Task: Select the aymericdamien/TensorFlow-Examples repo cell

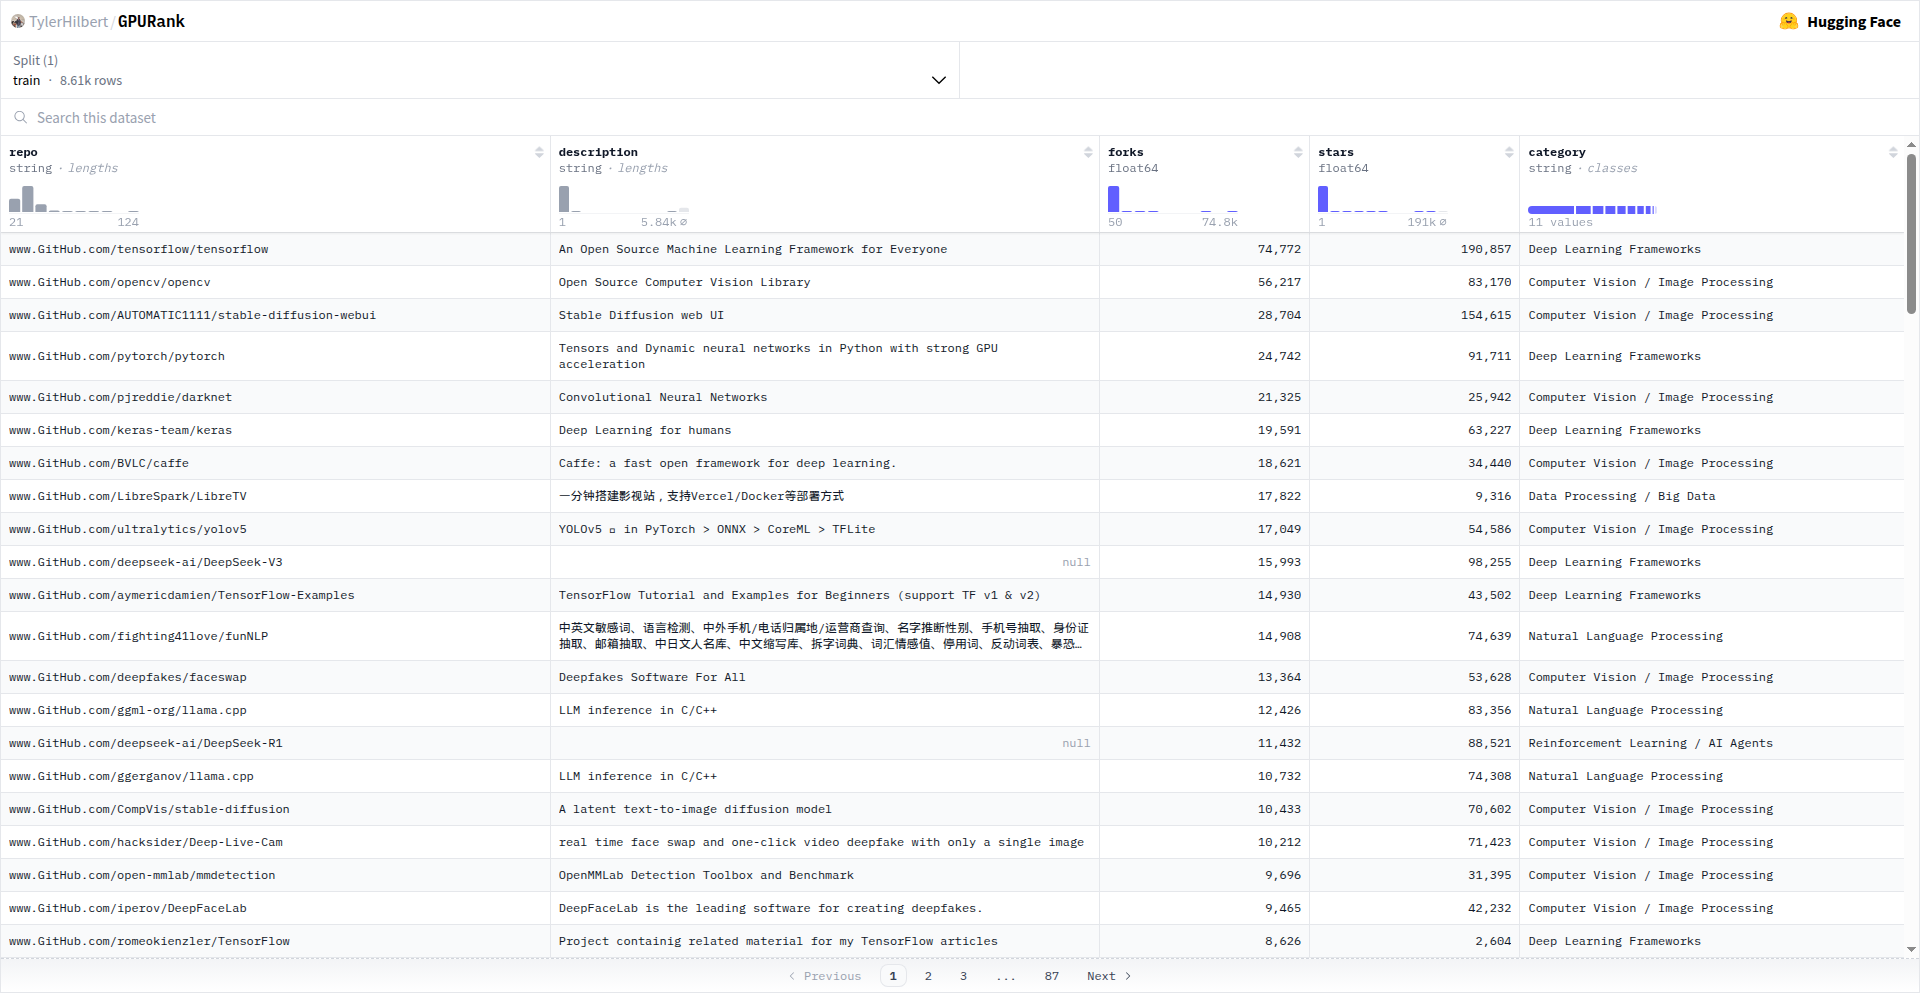Action: (x=275, y=595)
